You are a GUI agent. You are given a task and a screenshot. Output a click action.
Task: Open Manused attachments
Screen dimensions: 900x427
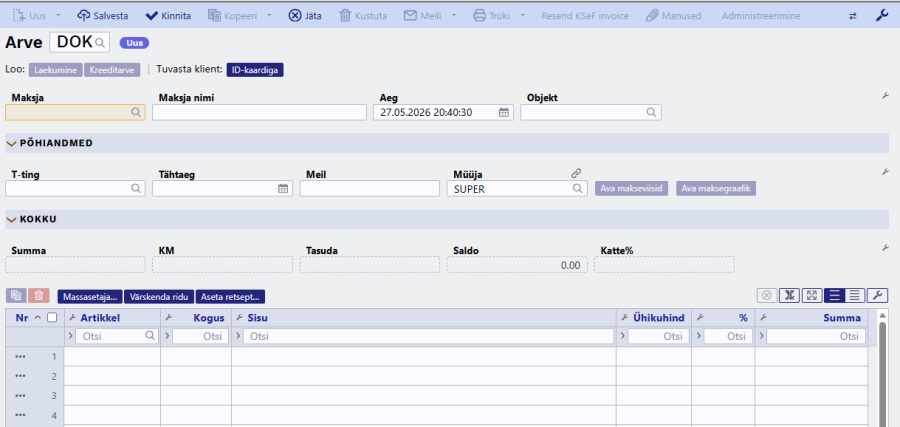[673, 15]
